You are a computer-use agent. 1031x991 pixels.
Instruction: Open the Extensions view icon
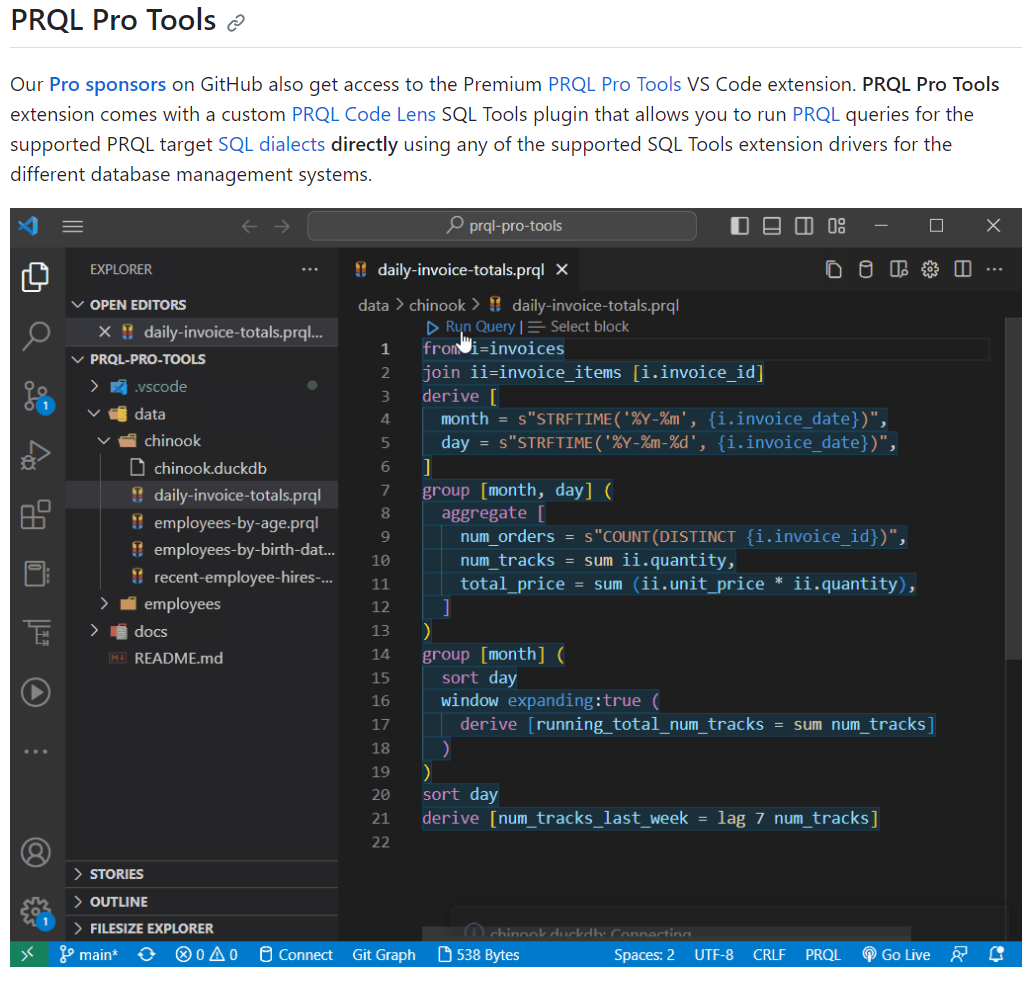(36, 514)
